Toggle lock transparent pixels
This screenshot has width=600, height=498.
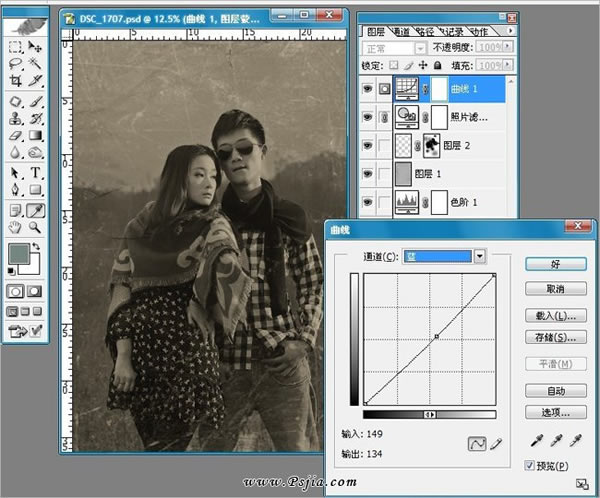click(x=393, y=65)
